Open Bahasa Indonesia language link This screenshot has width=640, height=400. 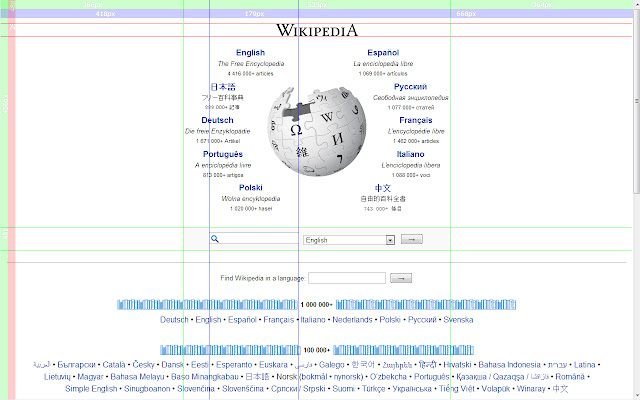pos(509,364)
